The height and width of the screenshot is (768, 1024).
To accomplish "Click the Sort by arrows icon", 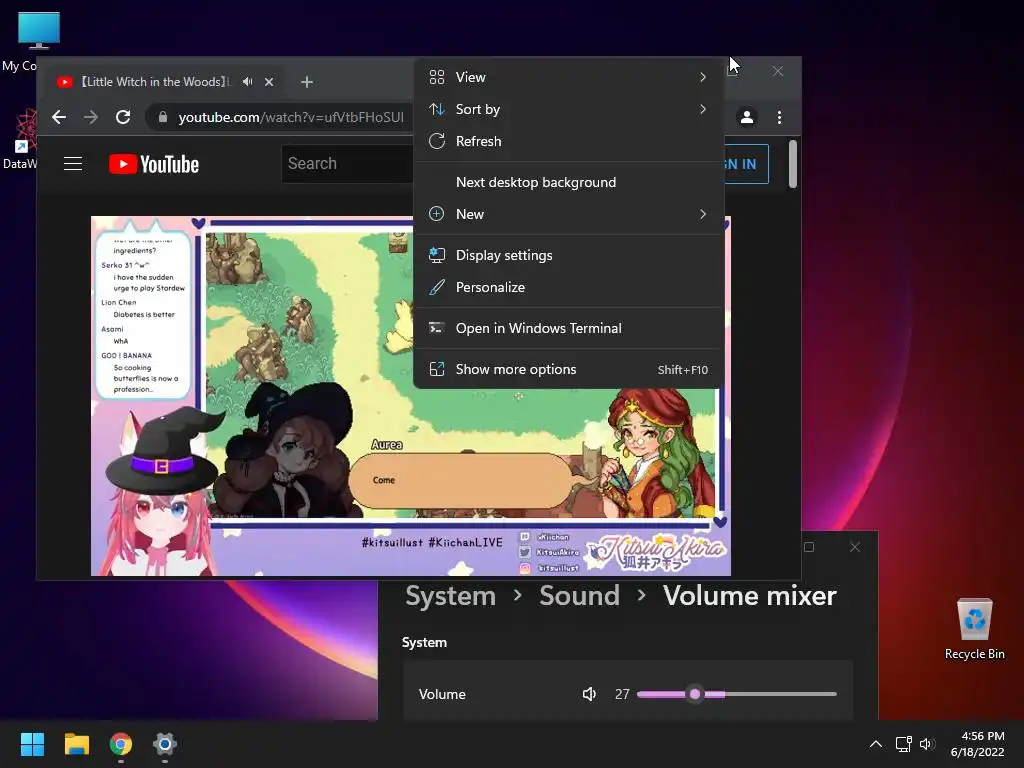I will click(437, 109).
